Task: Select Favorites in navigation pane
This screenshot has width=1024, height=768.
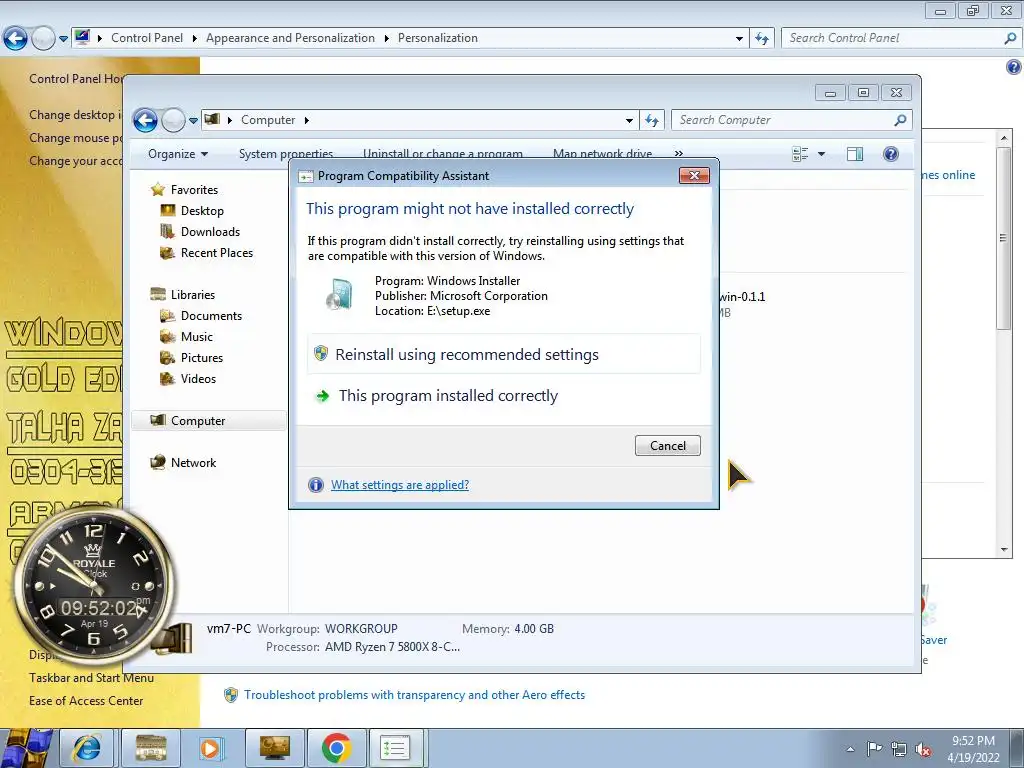Action: 194,189
